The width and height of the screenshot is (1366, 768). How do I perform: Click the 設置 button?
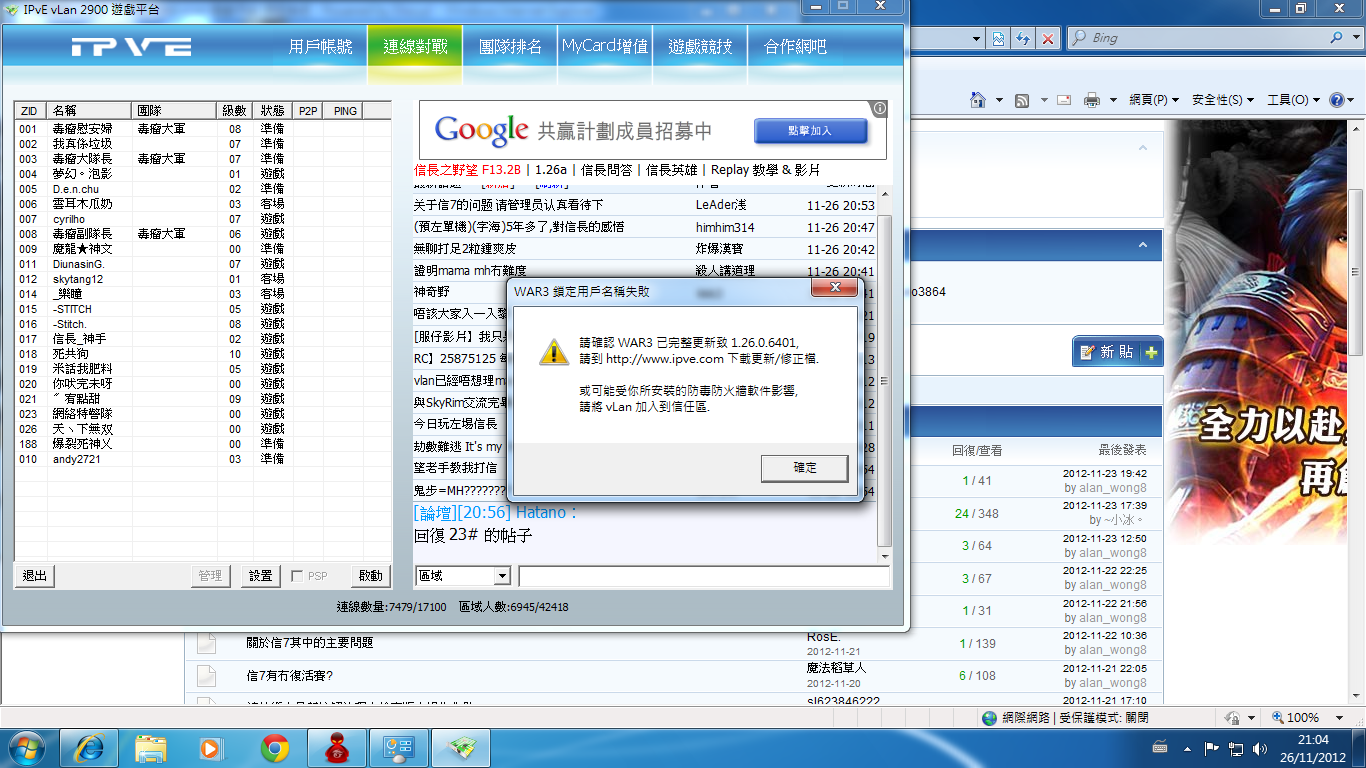[260, 576]
